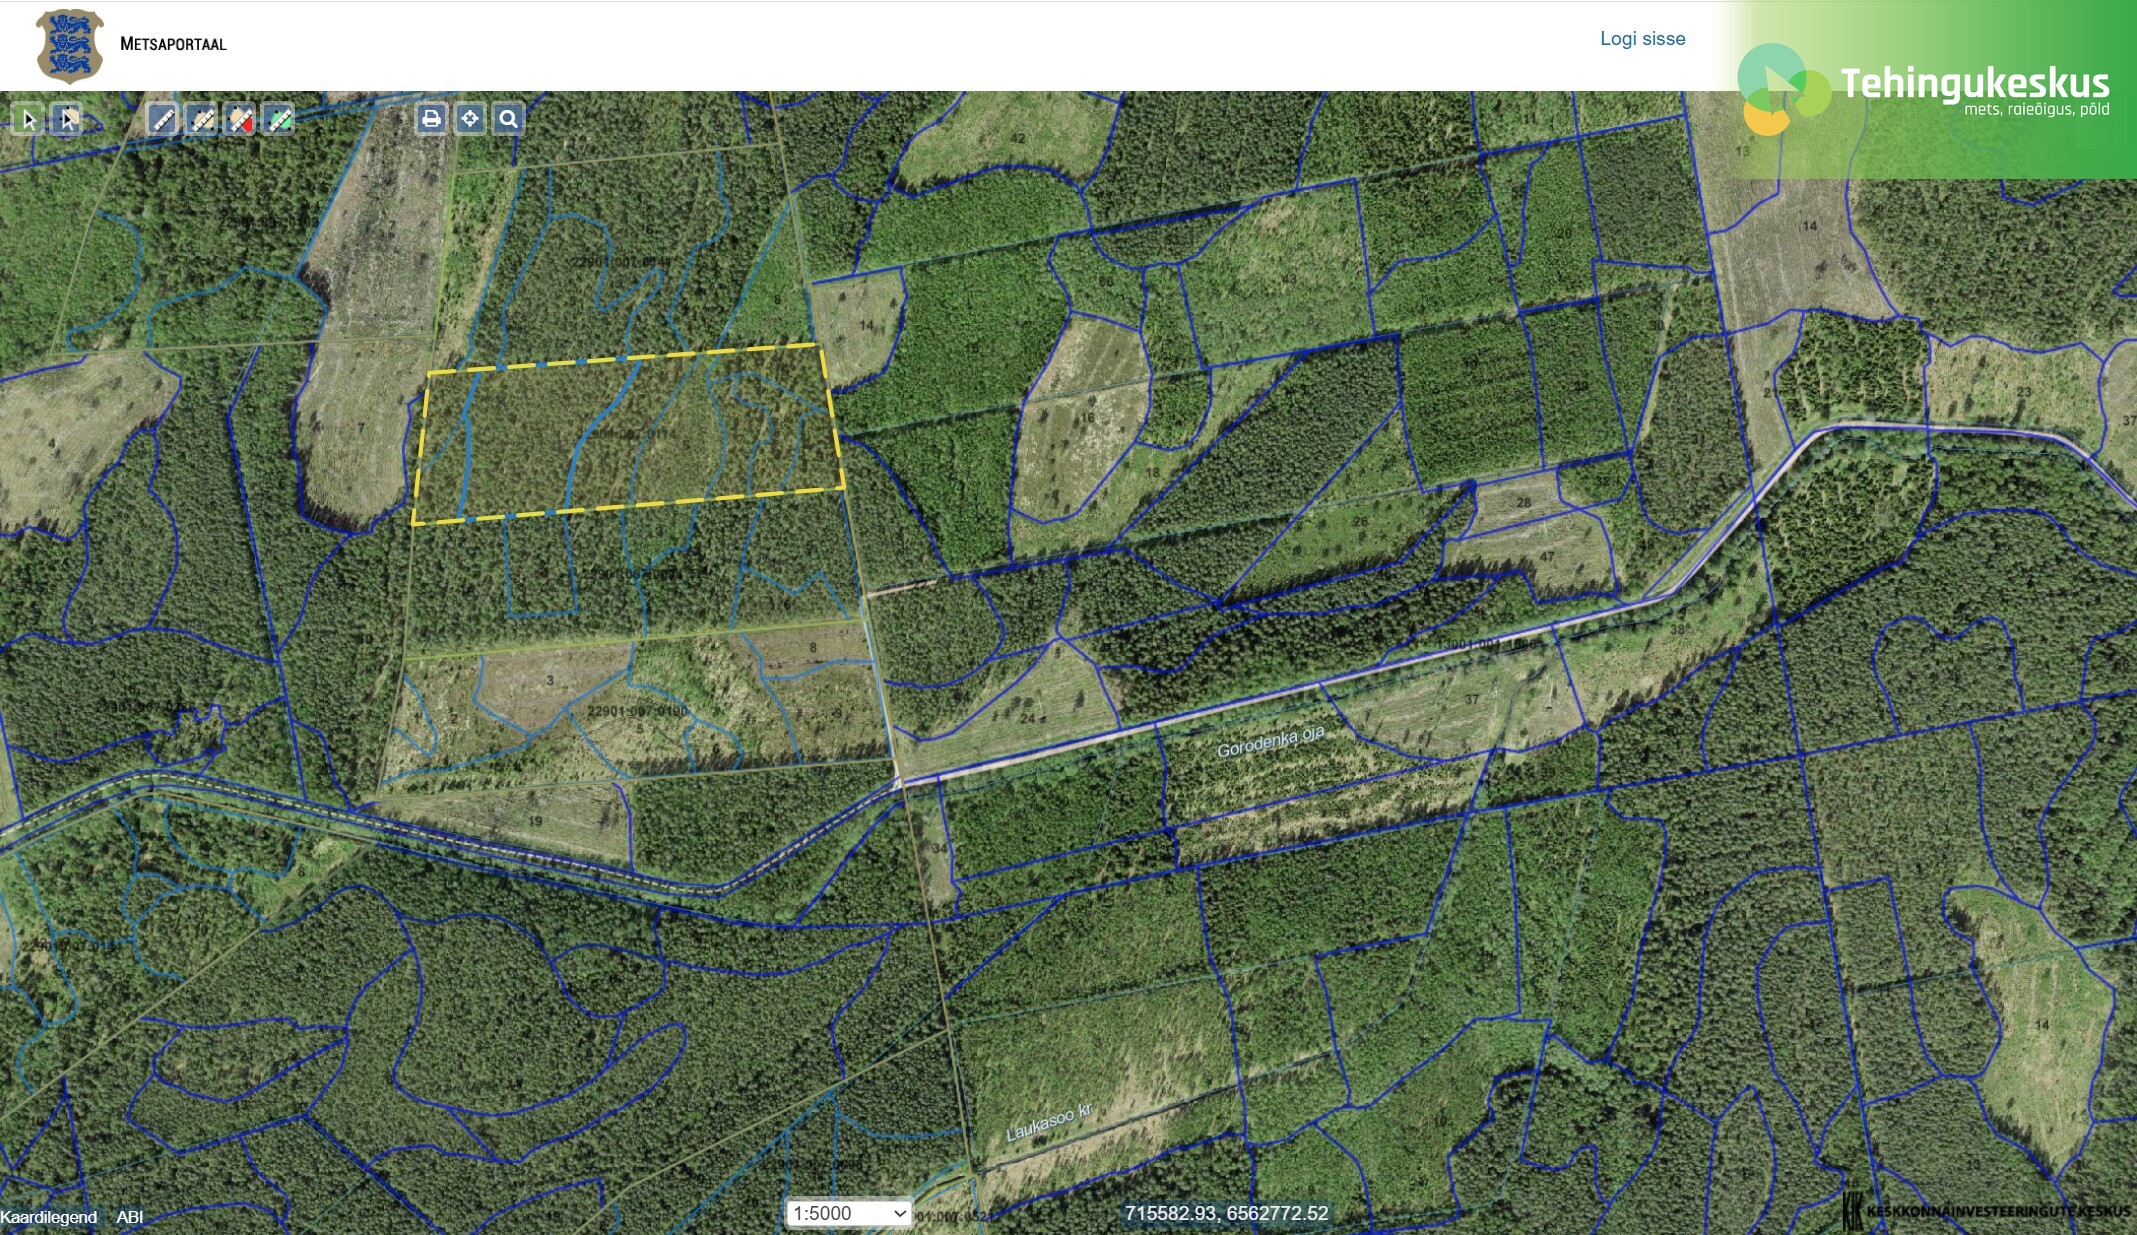
Task: Click the Metsaportaal title text
Action: pyautogui.click(x=173, y=44)
